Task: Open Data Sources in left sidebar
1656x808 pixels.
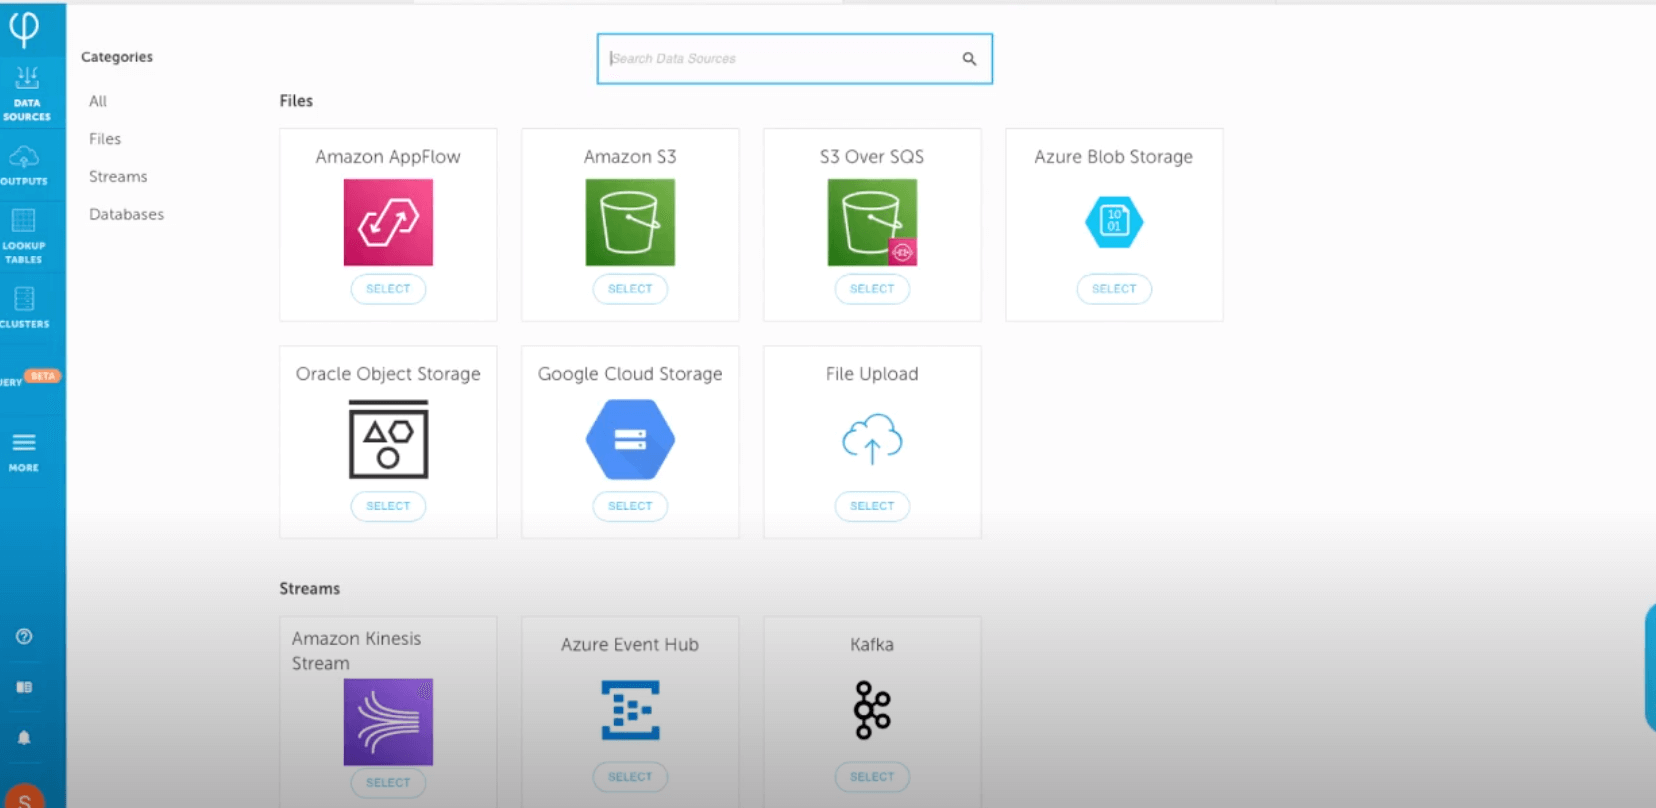Action: (x=27, y=93)
